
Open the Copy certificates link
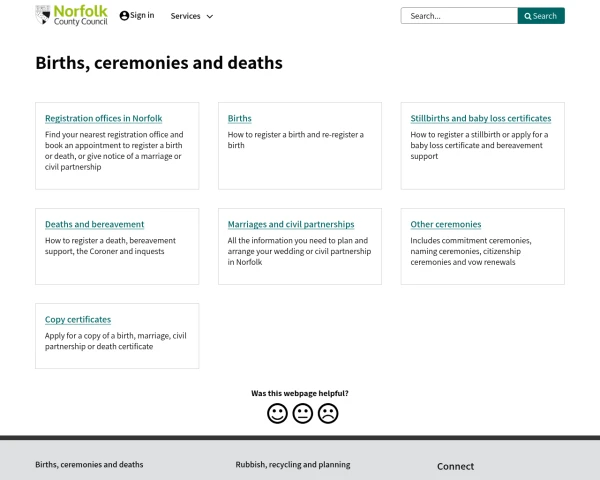click(77, 320)
